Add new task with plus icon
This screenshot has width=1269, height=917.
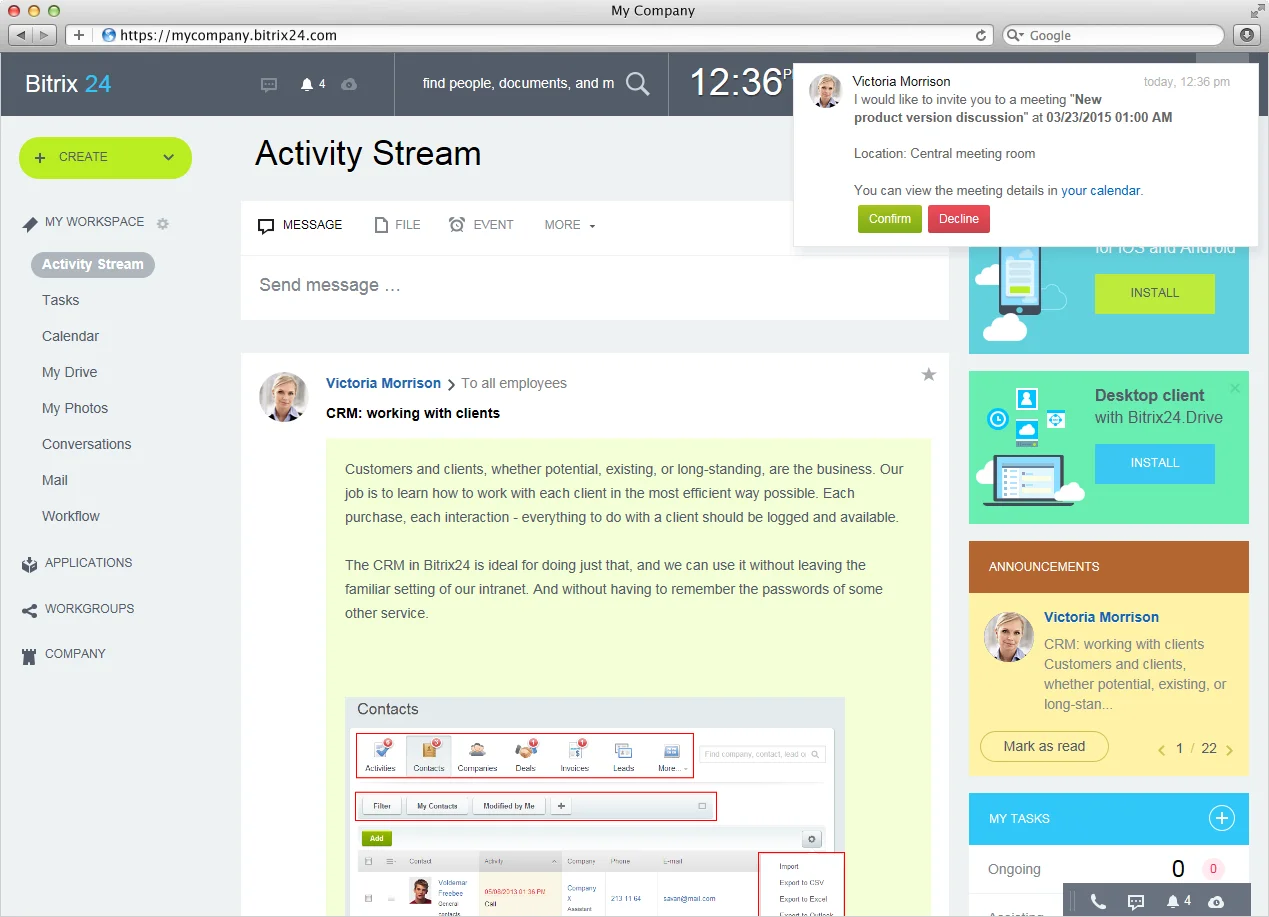click(1221, 818)
